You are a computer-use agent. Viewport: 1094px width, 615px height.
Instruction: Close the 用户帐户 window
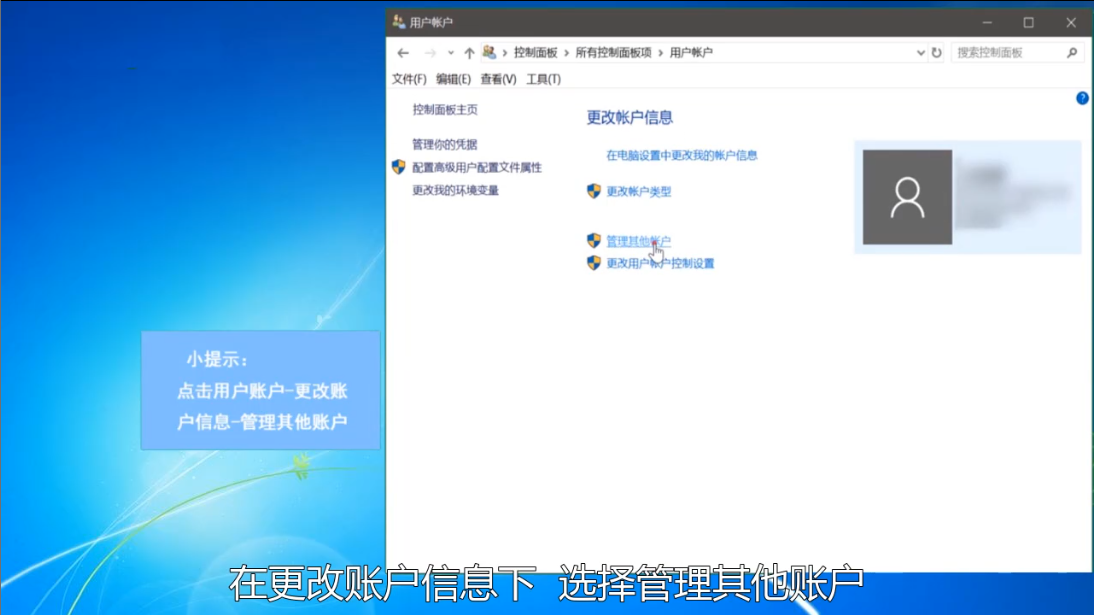tap(1071, 22)
